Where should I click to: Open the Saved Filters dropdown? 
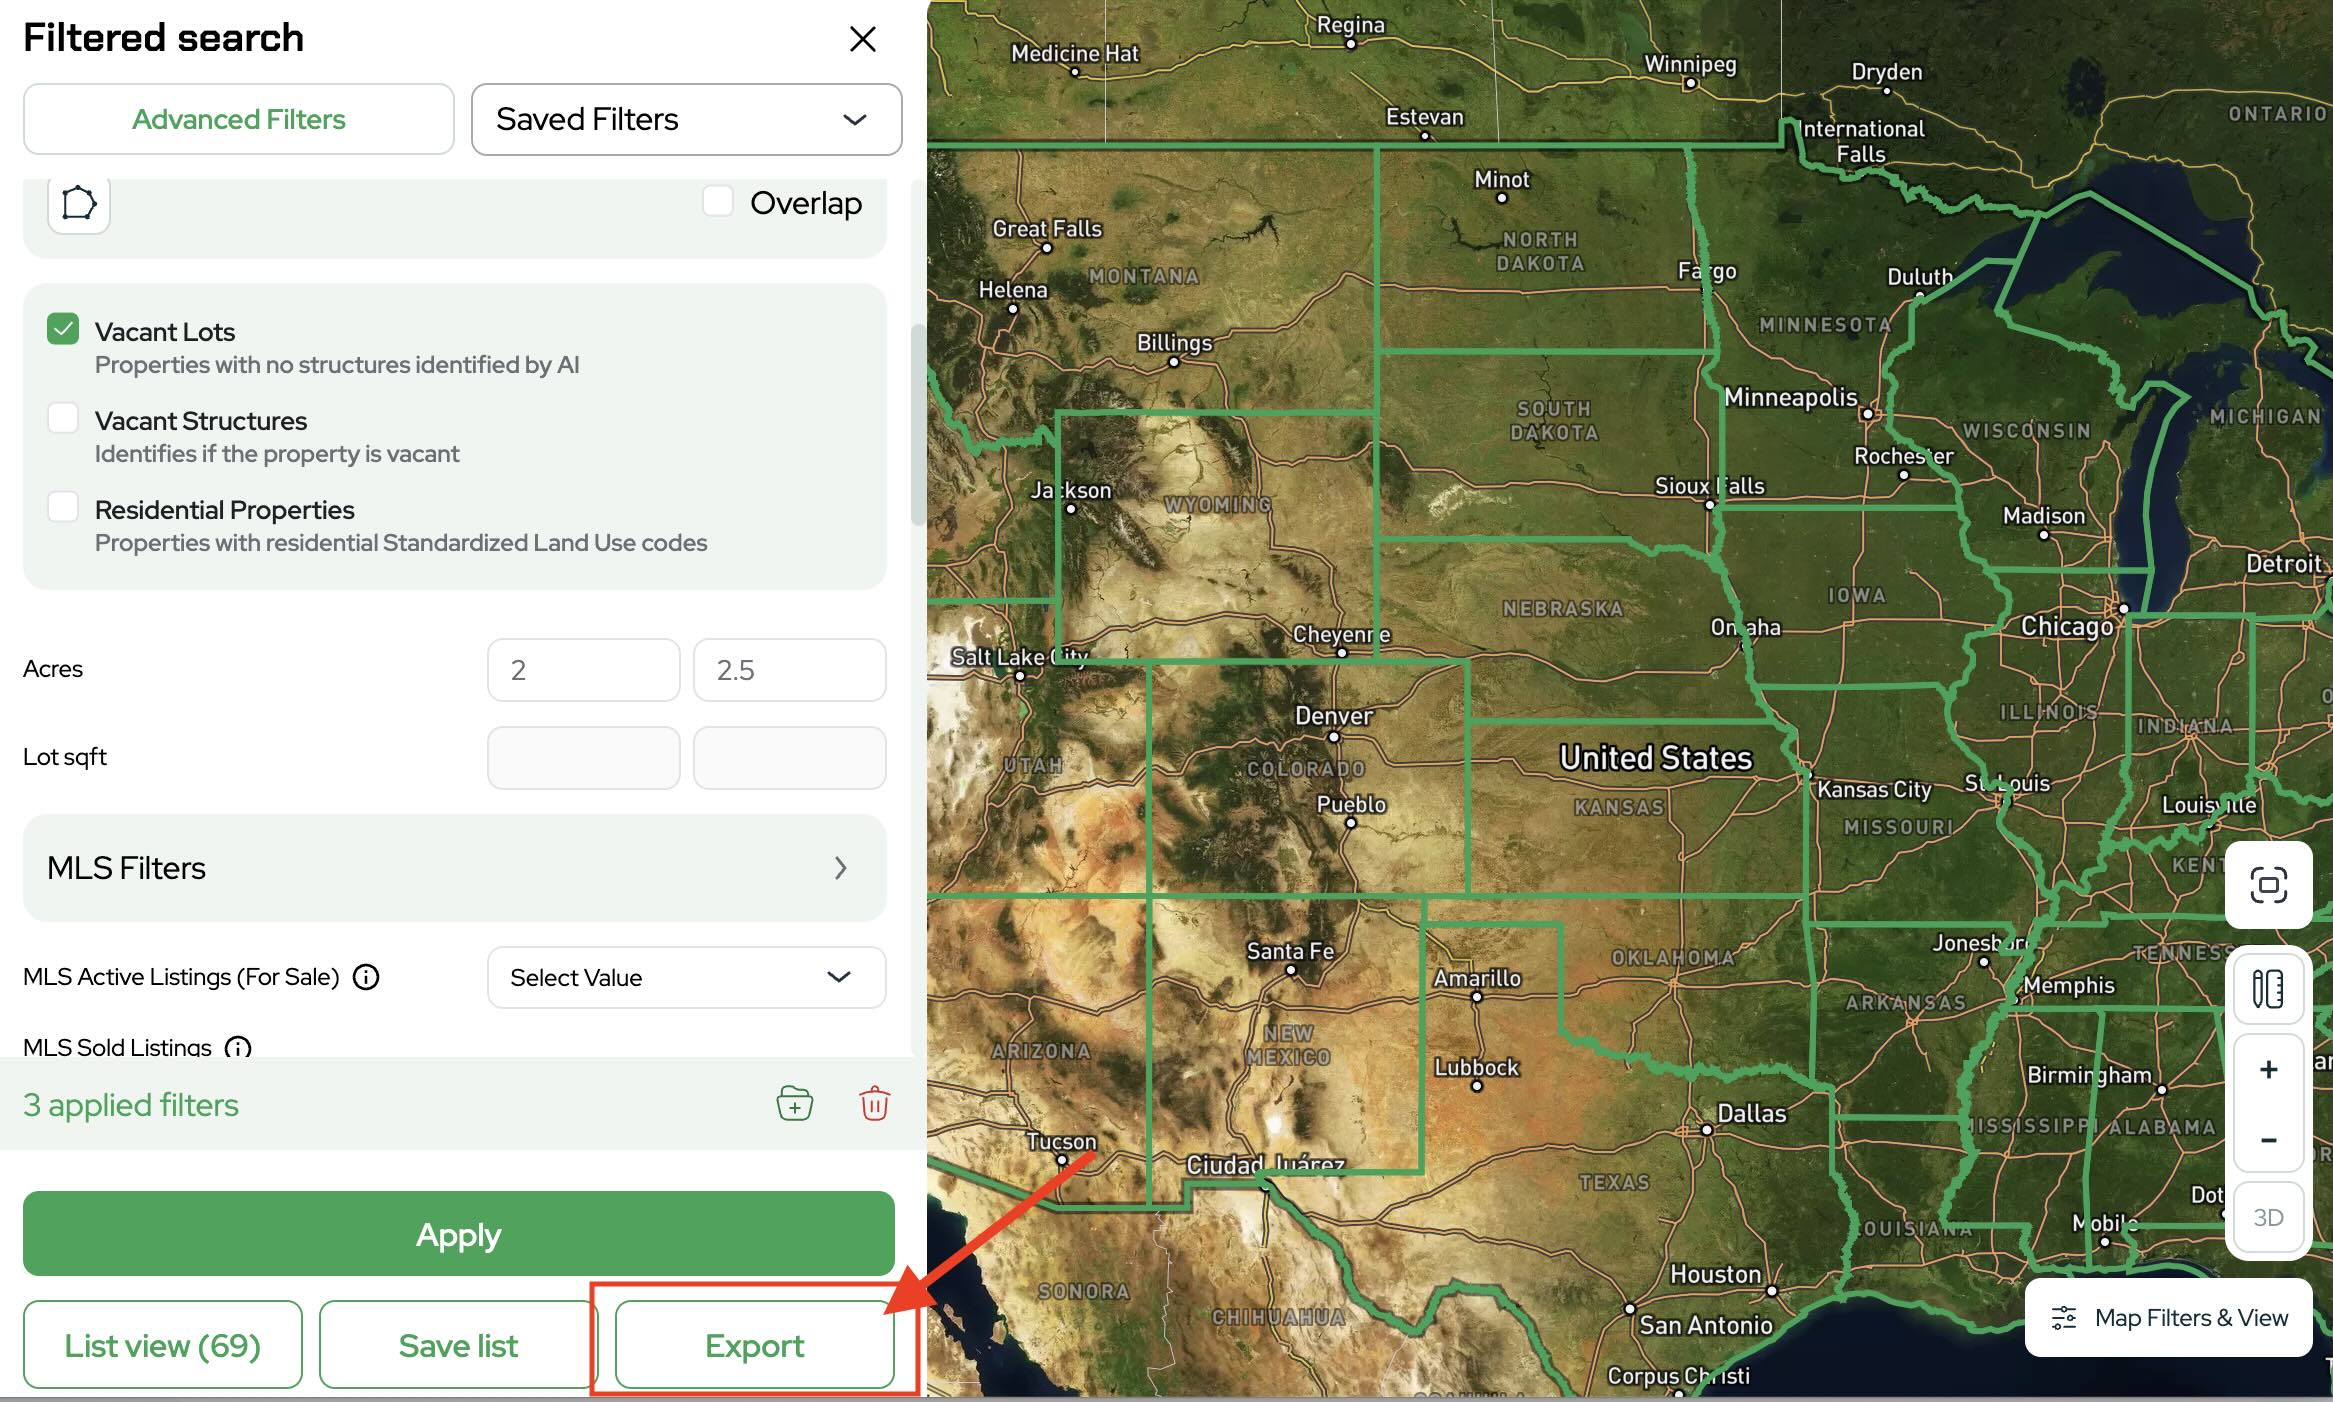(x=686, y=119)
